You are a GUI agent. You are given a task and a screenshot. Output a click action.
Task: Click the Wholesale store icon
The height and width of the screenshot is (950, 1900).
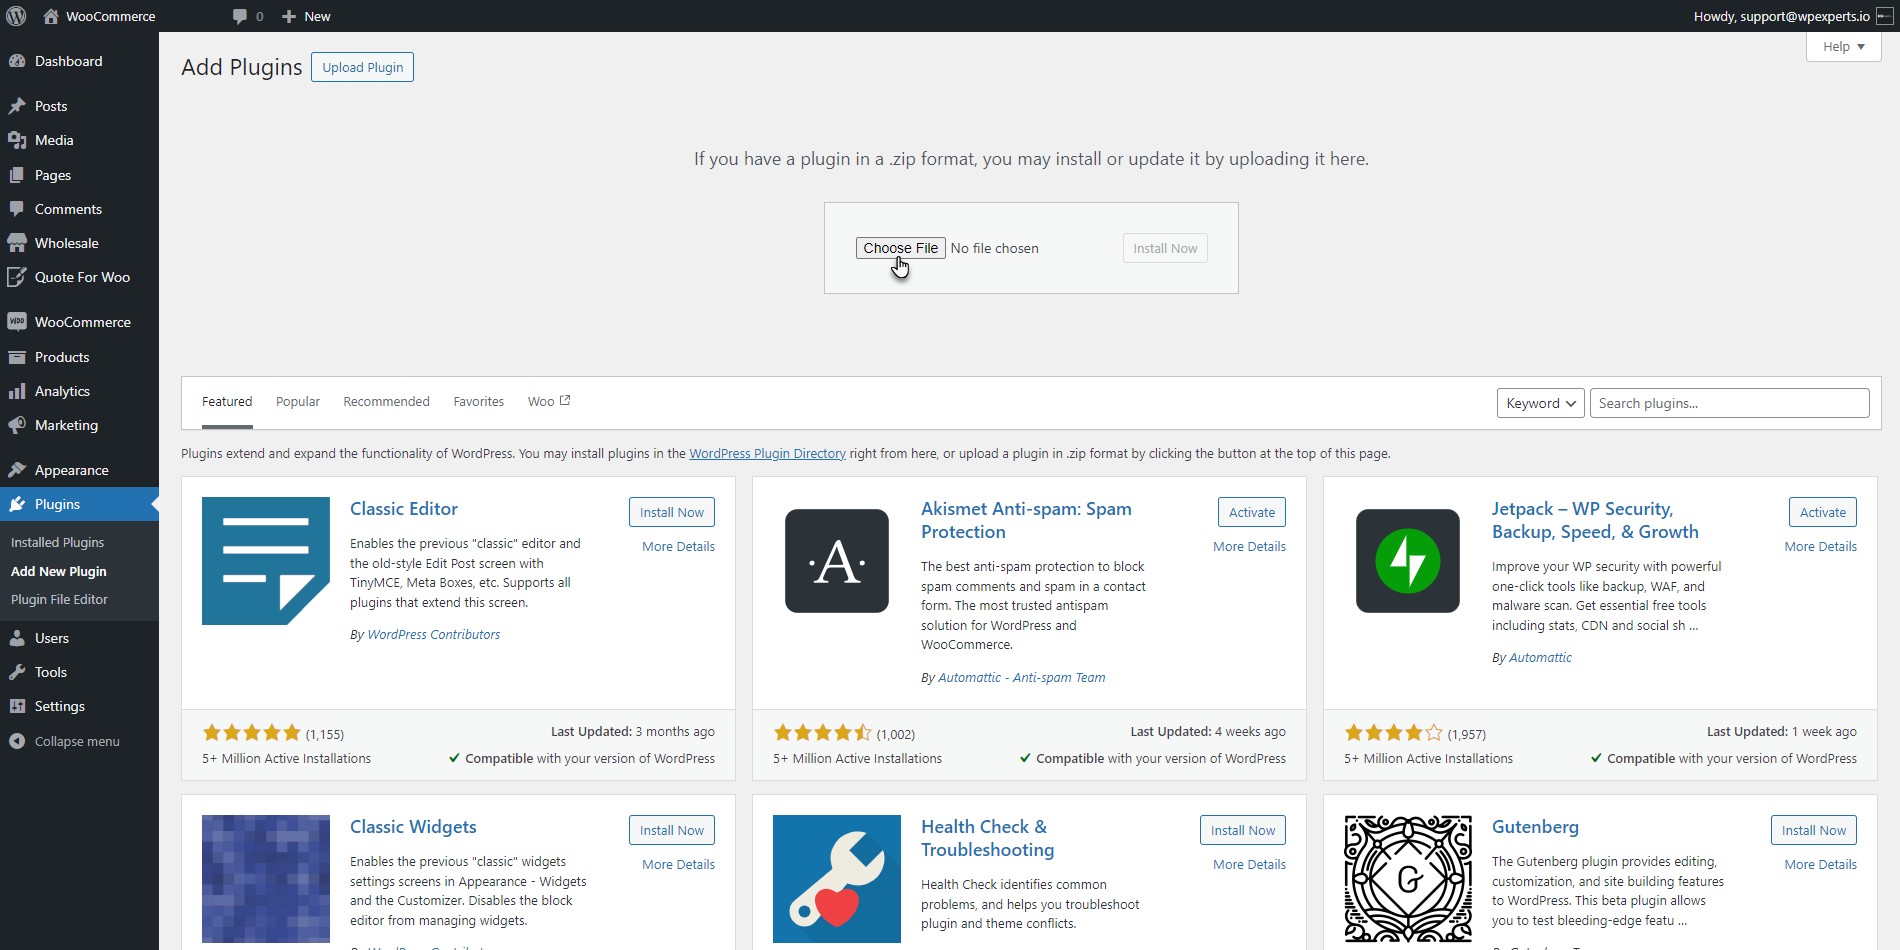[x=17, y=243]
